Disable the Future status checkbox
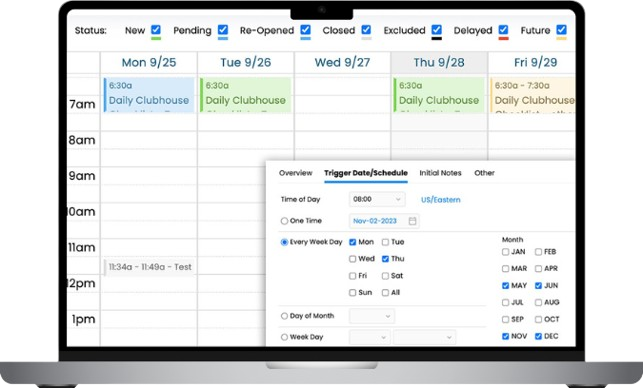 point(561,30)
